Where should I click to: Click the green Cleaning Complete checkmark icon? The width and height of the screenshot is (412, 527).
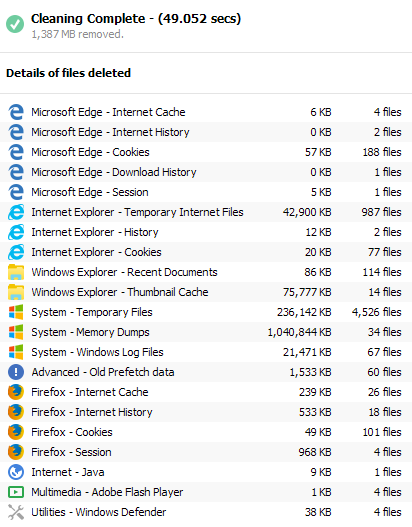15,24
